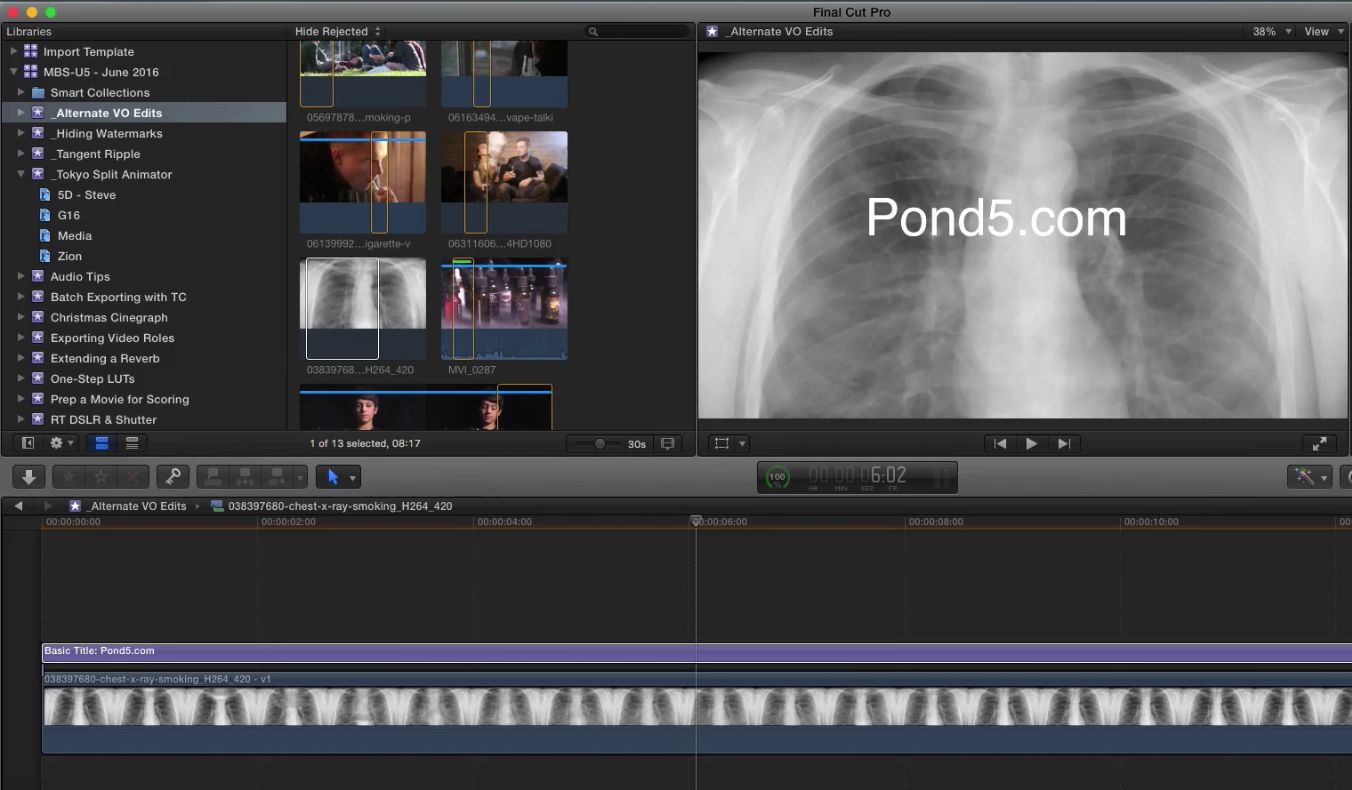This screenshot has width=1352, height=790.
Task: Open the tools popup arrow beside the Select tool
Action: (352, 478)
